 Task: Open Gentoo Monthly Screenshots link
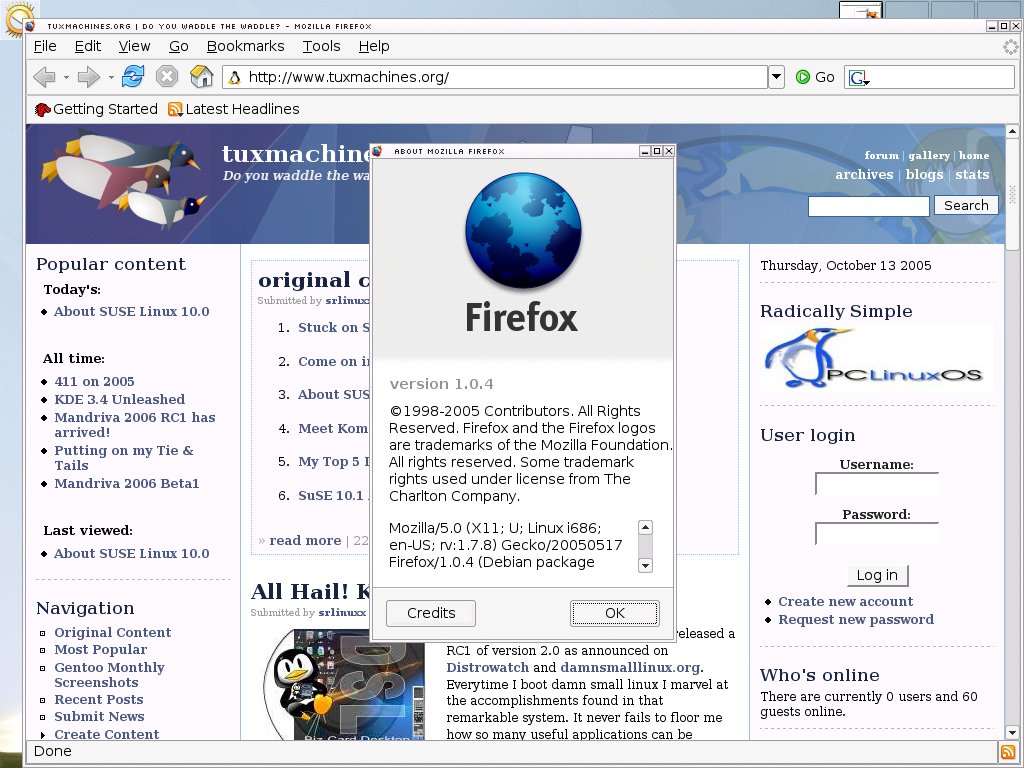[x=109, y=675]
